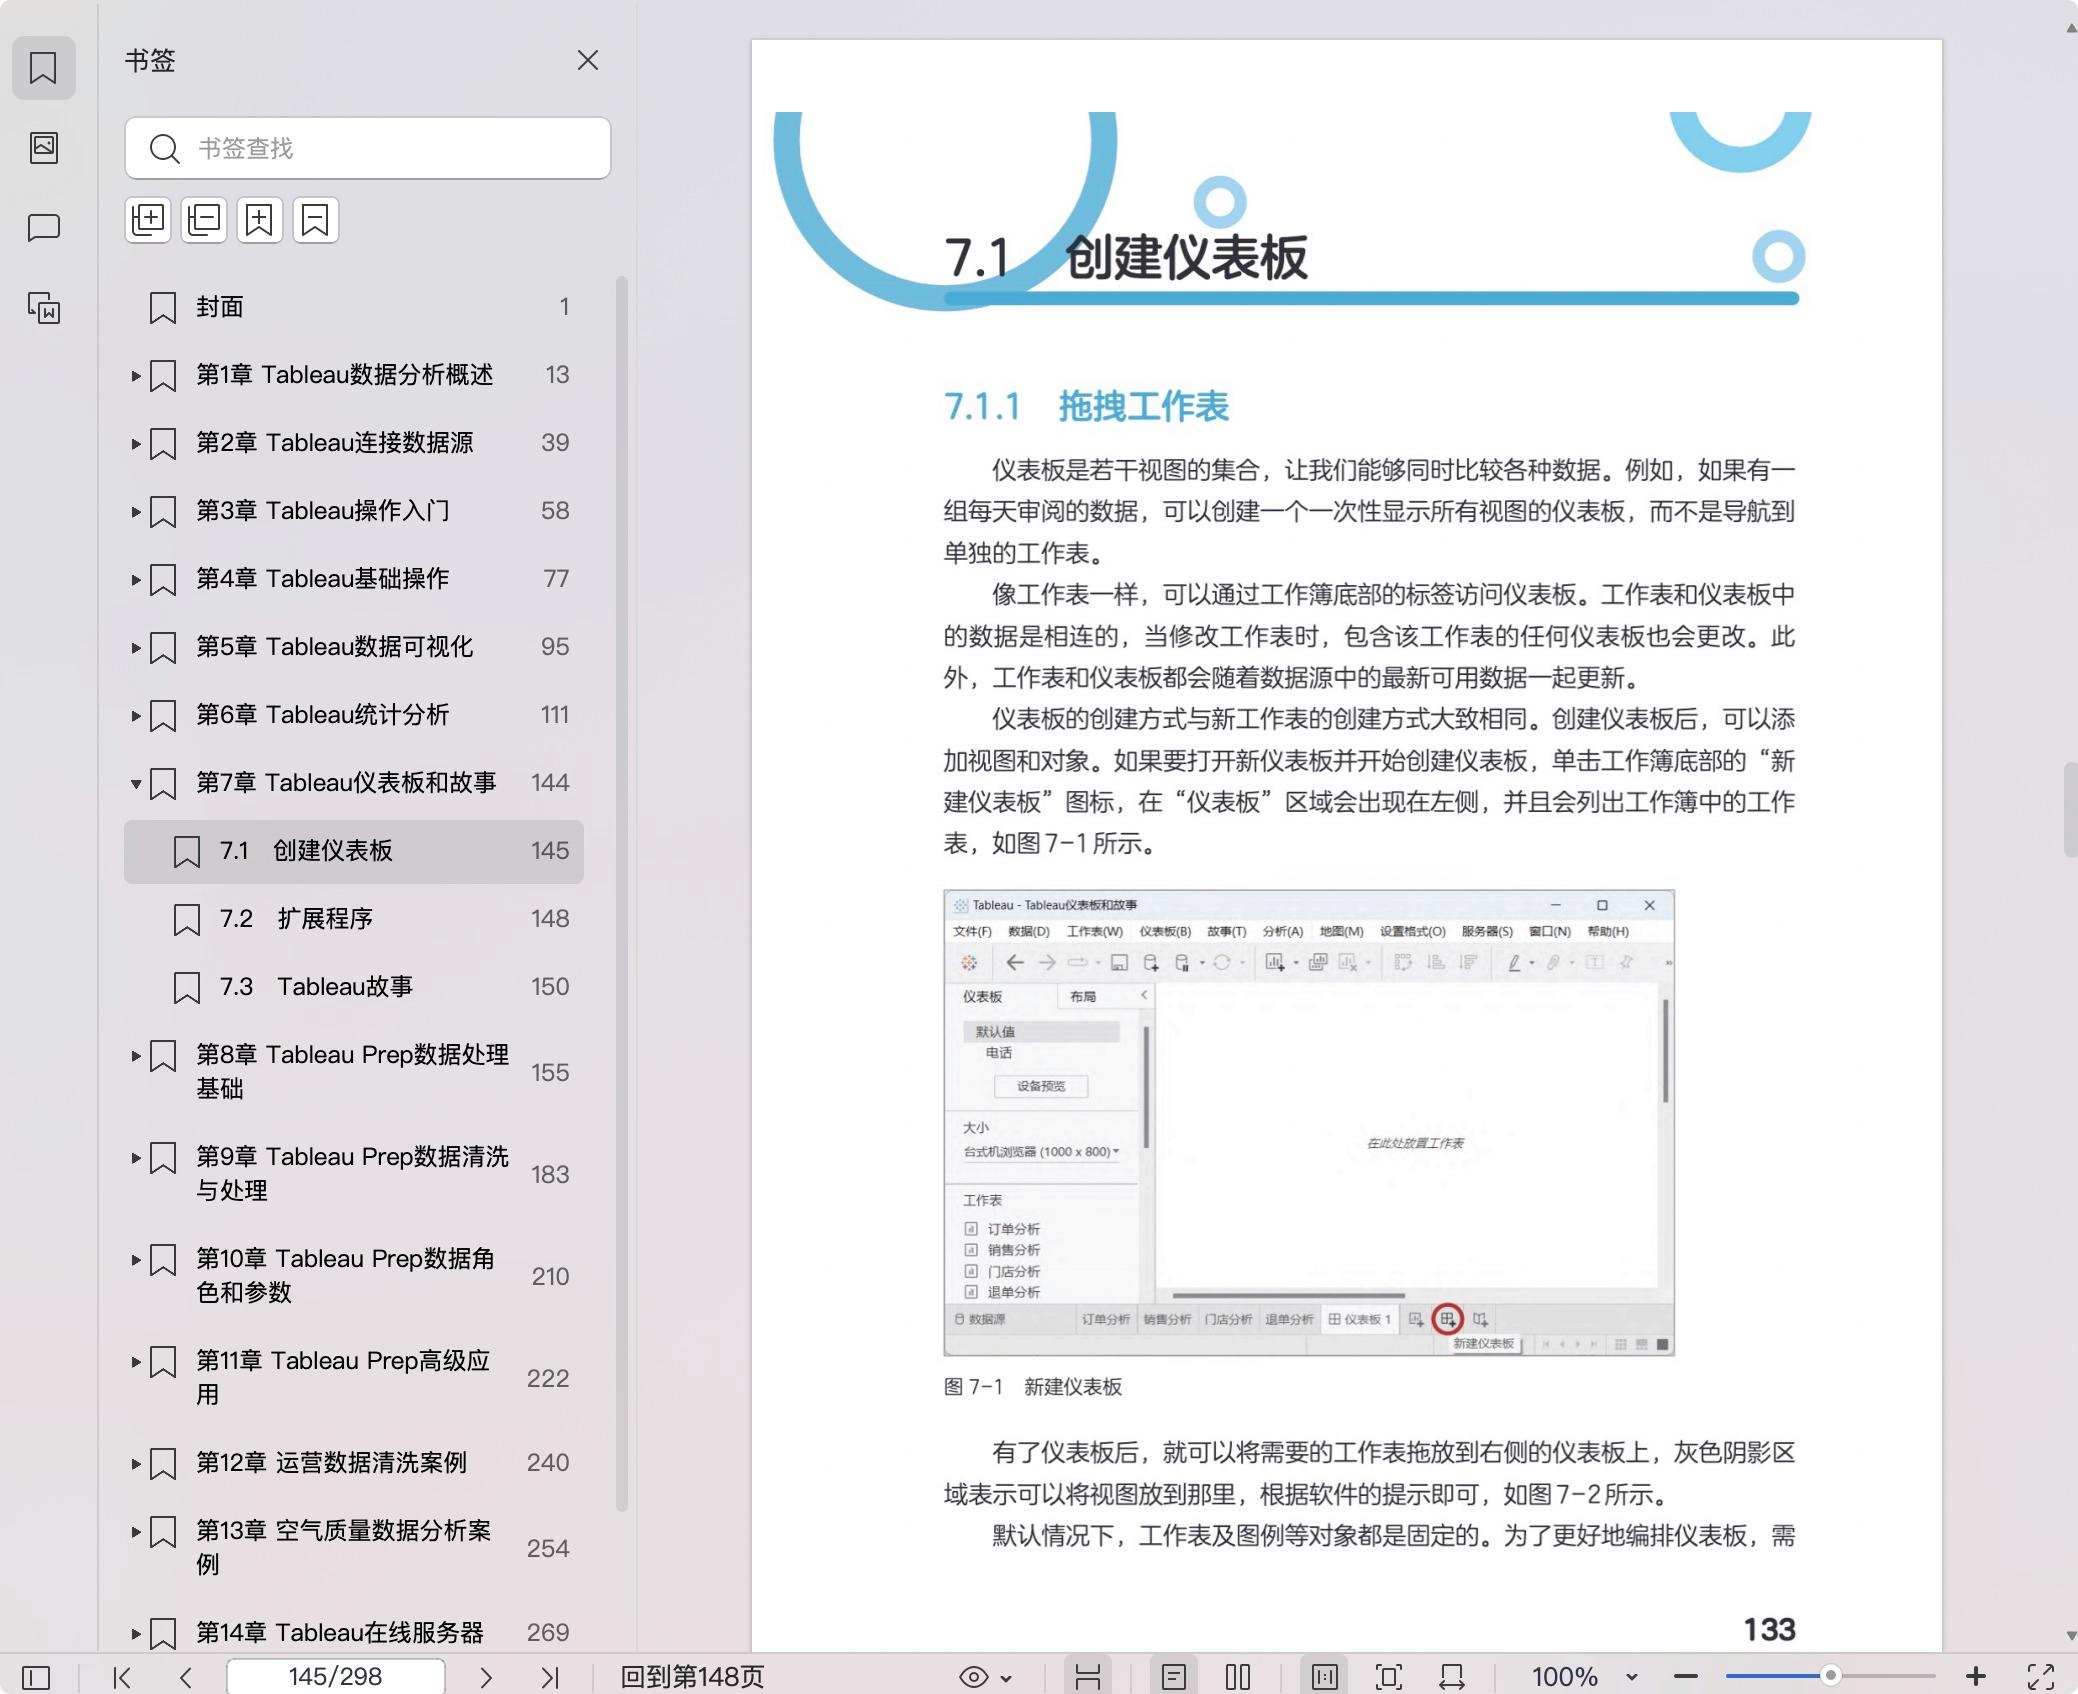The image size is (2078, 1694).
Task: Click the actual-size fit icon
Action: pos(1325,1677)
